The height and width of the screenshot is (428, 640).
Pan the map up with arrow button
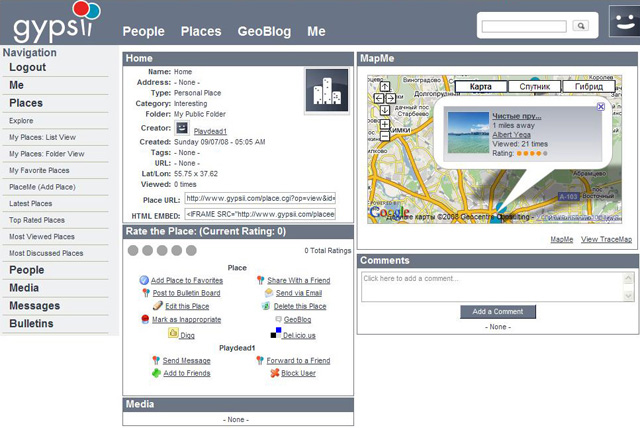[385, 86]
